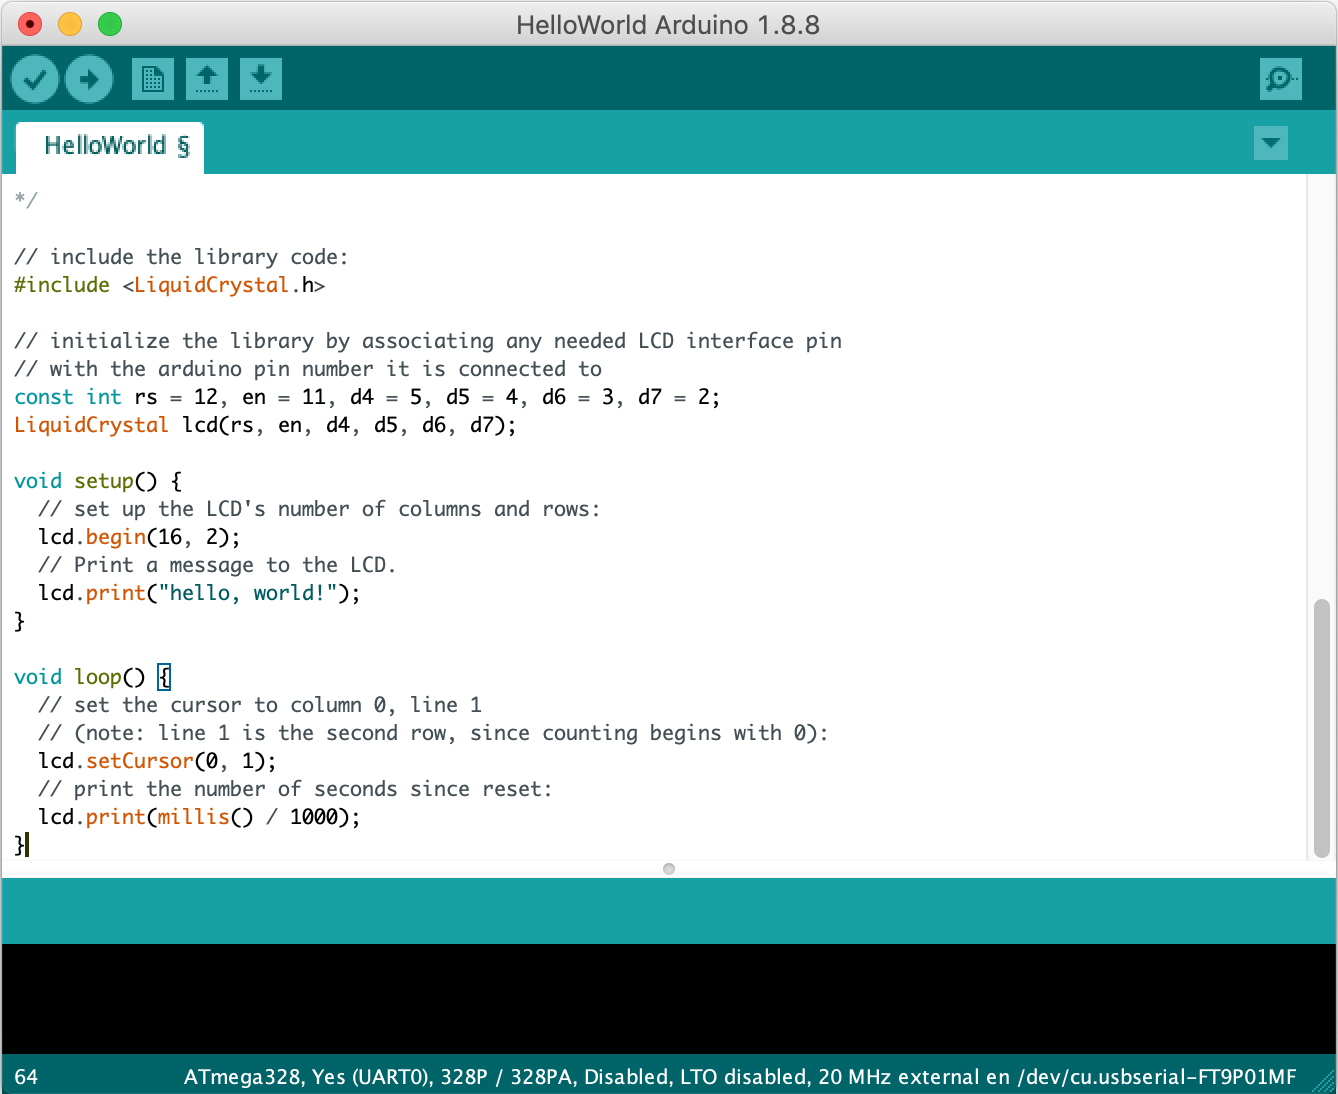Click the 'void loop() {' line
This screenshot has width=1338, height=1094.
click(x=93, y=677)
